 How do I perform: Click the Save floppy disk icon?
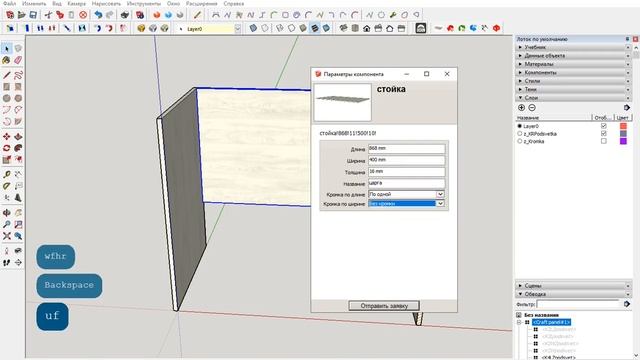[33, 15]
